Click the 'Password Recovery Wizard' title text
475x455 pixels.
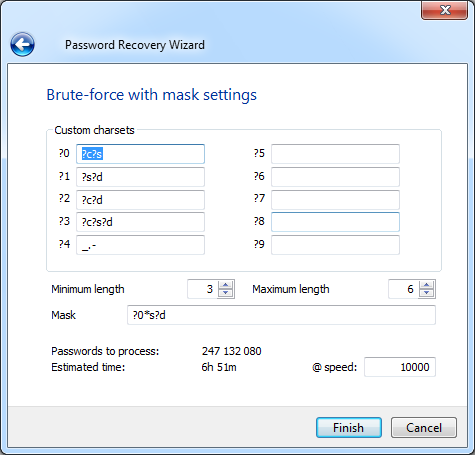[135, 45]
